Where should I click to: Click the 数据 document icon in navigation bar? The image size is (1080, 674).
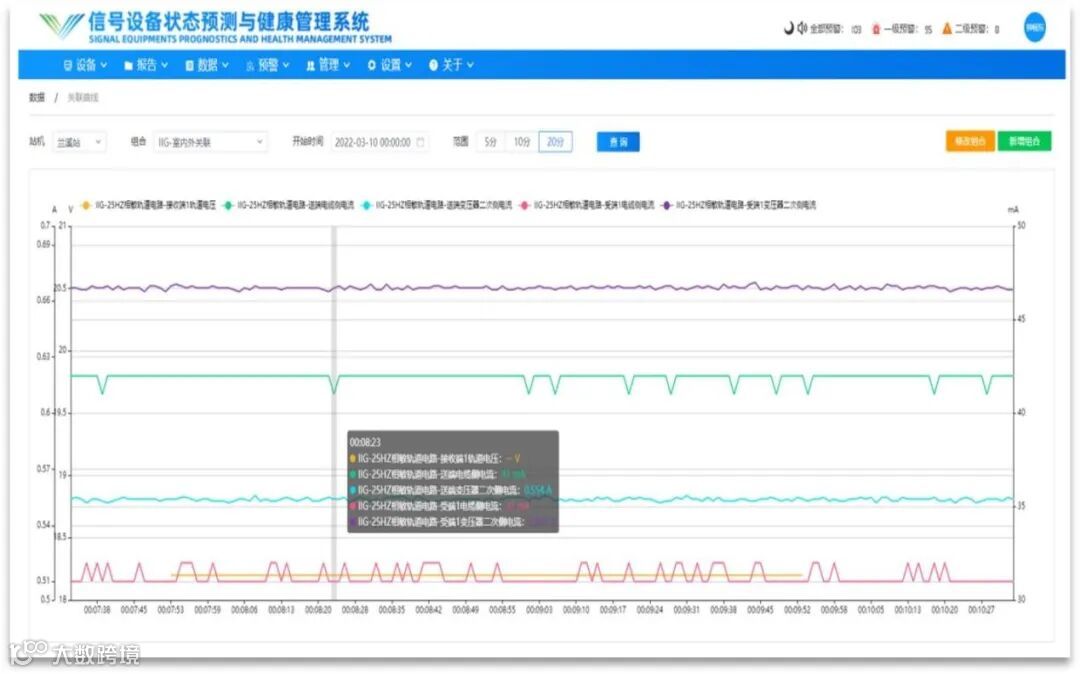click(189, 65)
